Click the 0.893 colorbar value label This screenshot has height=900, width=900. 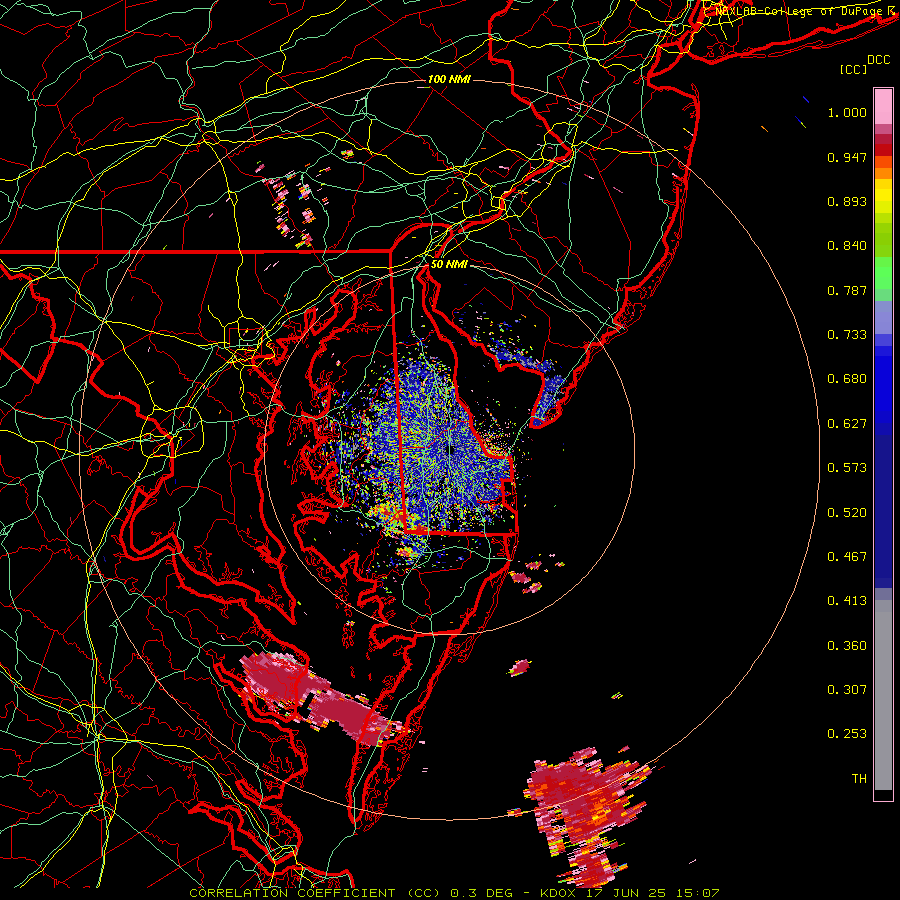point(847,201)
